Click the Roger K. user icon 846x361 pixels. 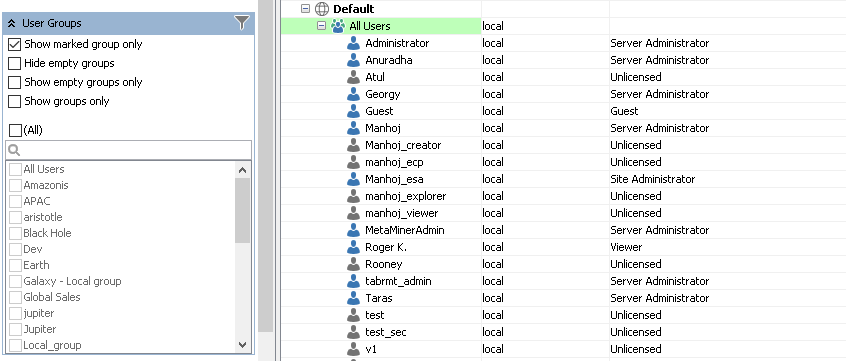pyautogui.click(x=353, y=247)
